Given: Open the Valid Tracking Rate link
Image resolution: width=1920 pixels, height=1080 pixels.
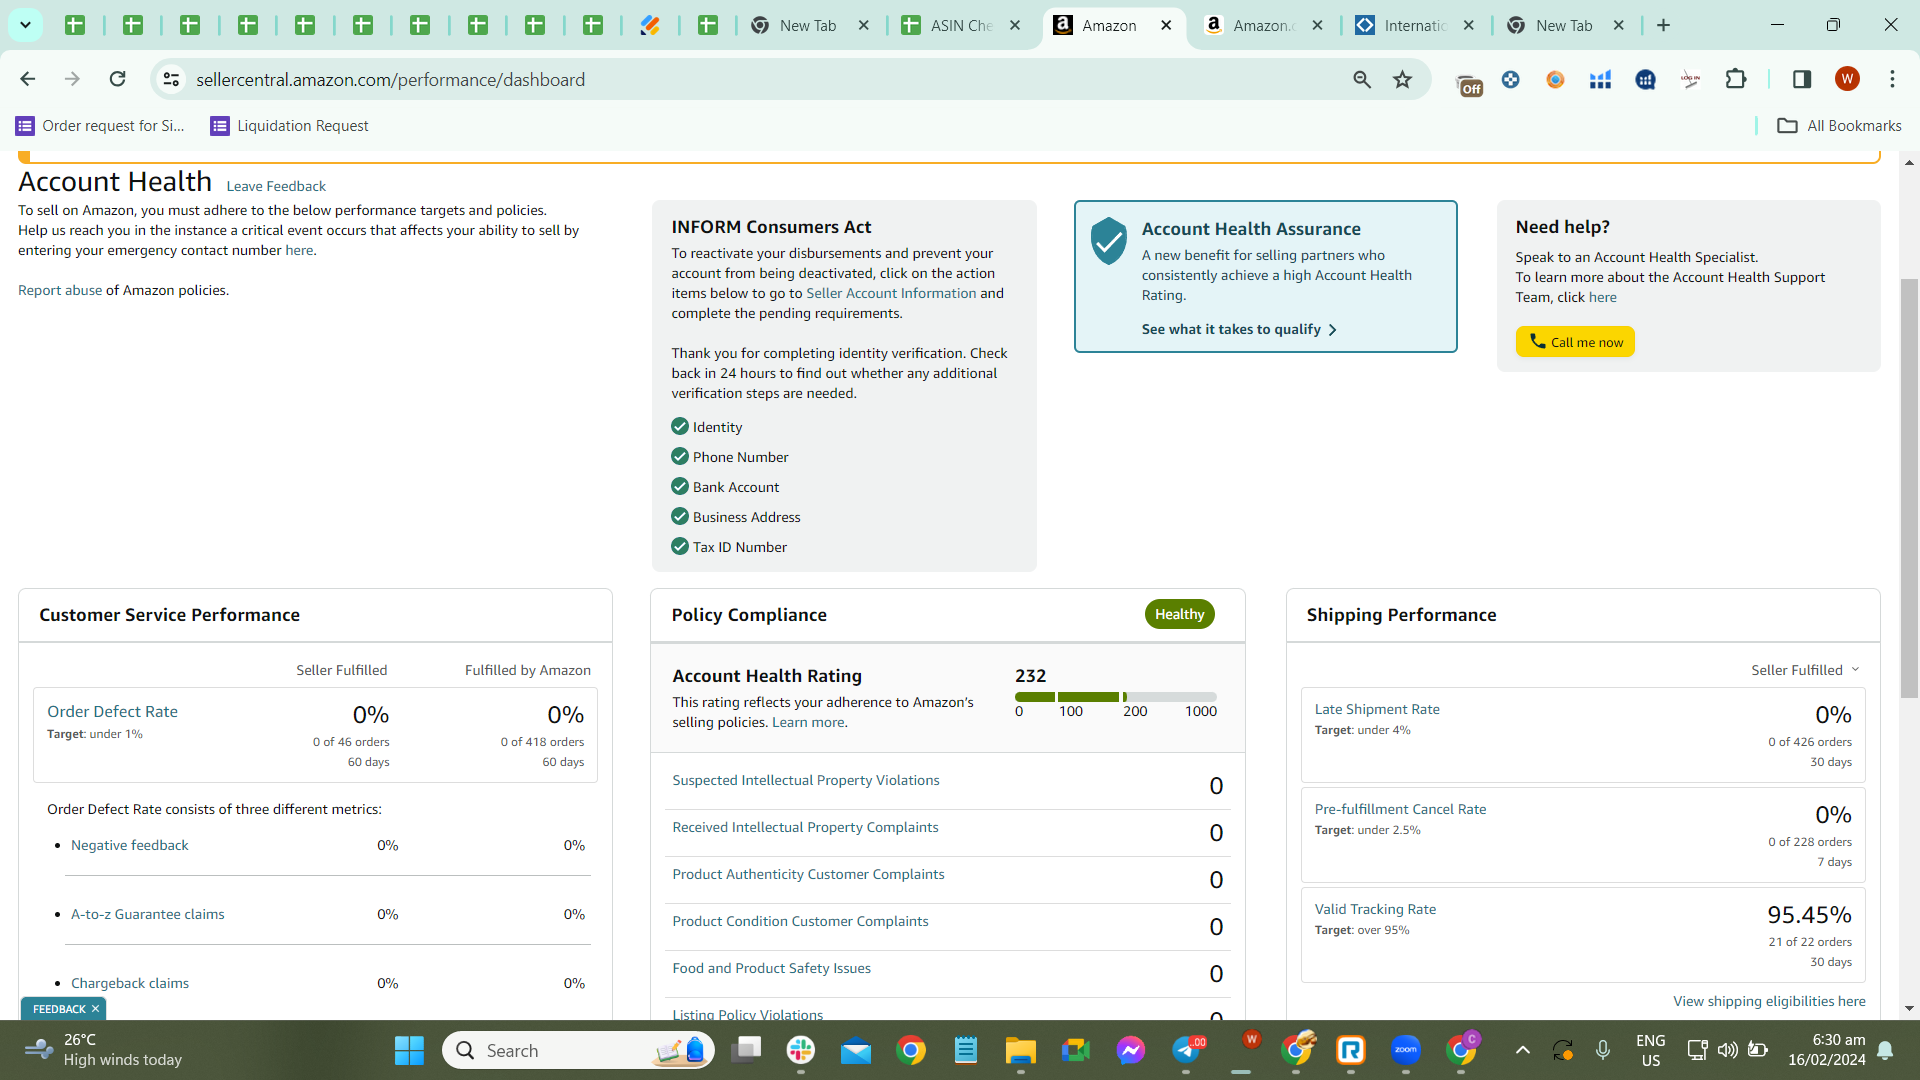Looking at the screenshot, I should (1375, 910).
